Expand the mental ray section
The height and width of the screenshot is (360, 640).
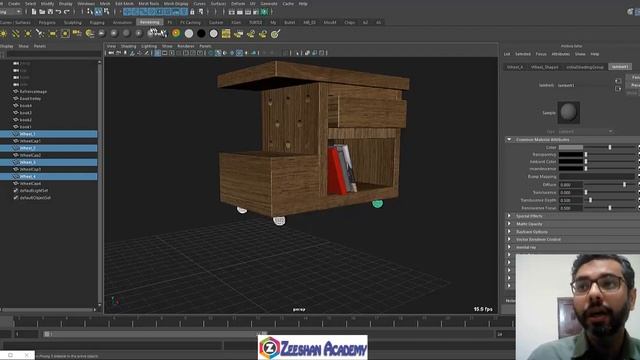point(509,247)
